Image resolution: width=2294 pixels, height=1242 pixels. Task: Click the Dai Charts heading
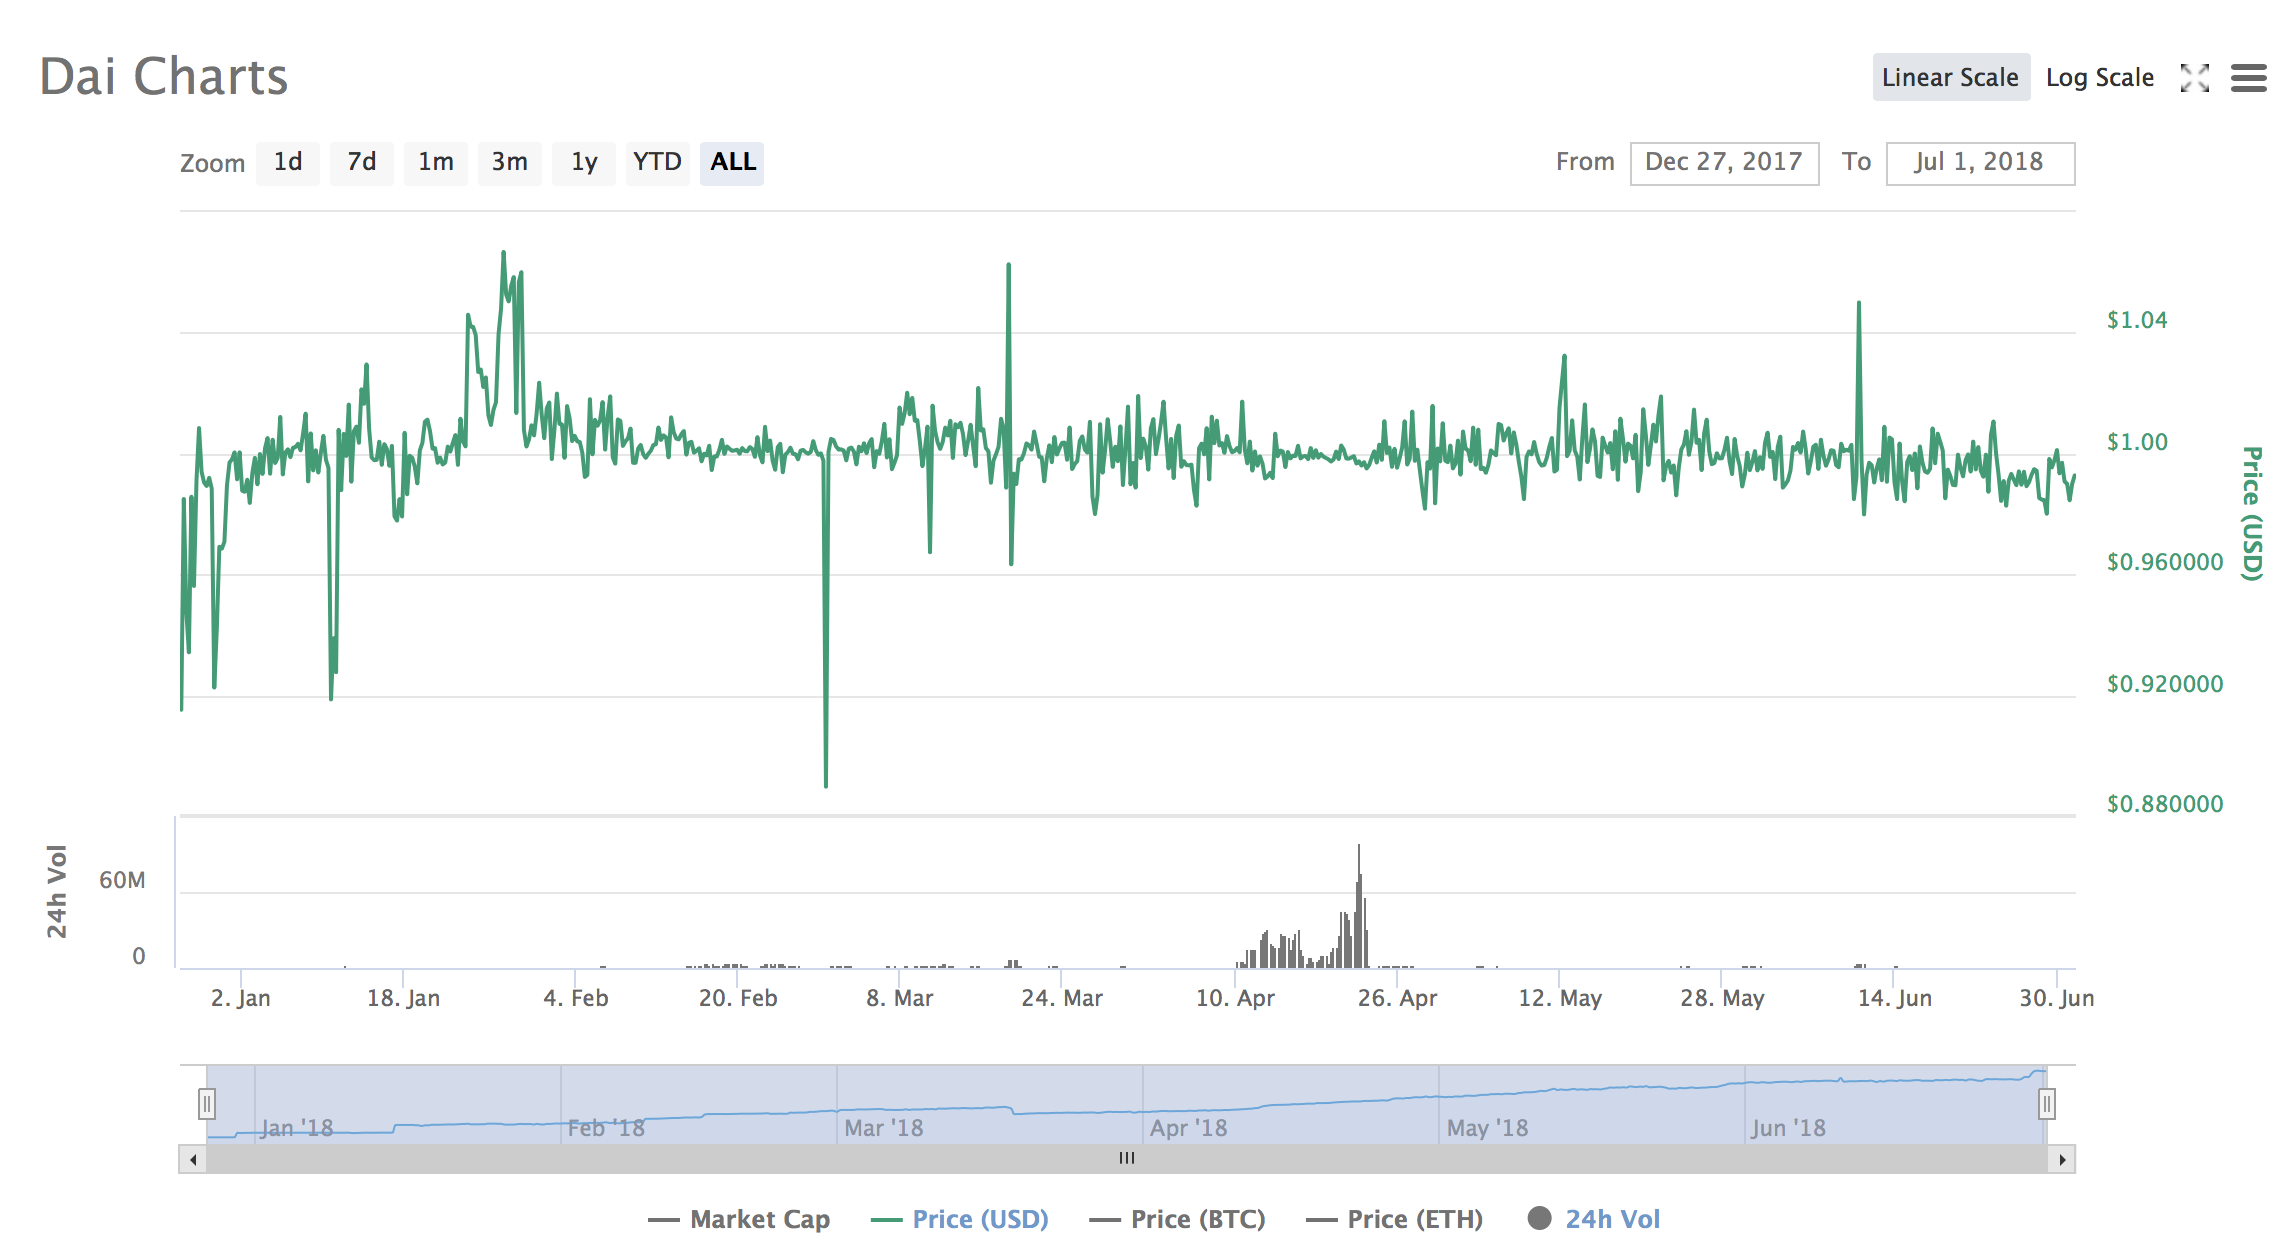click(x=164, y=77)
